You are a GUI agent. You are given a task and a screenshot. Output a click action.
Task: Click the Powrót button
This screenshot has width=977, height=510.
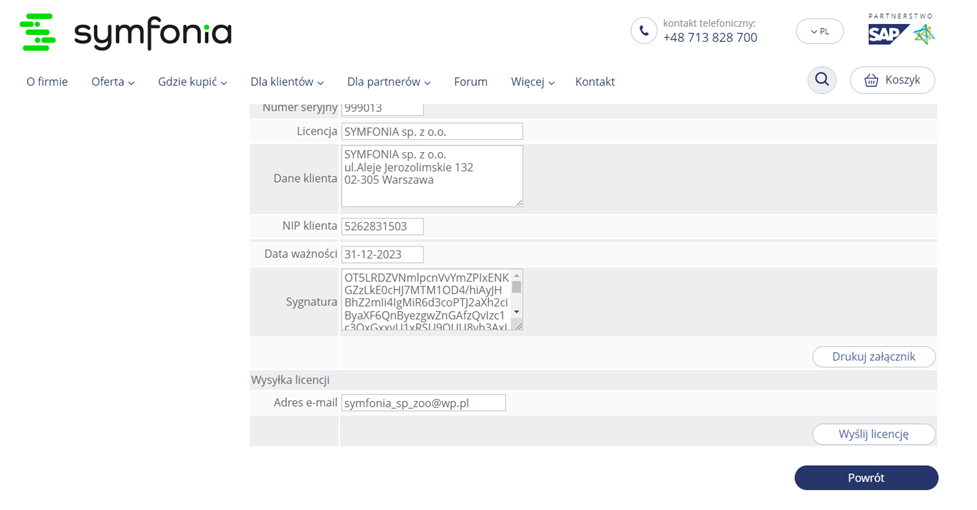coord(866,478)
